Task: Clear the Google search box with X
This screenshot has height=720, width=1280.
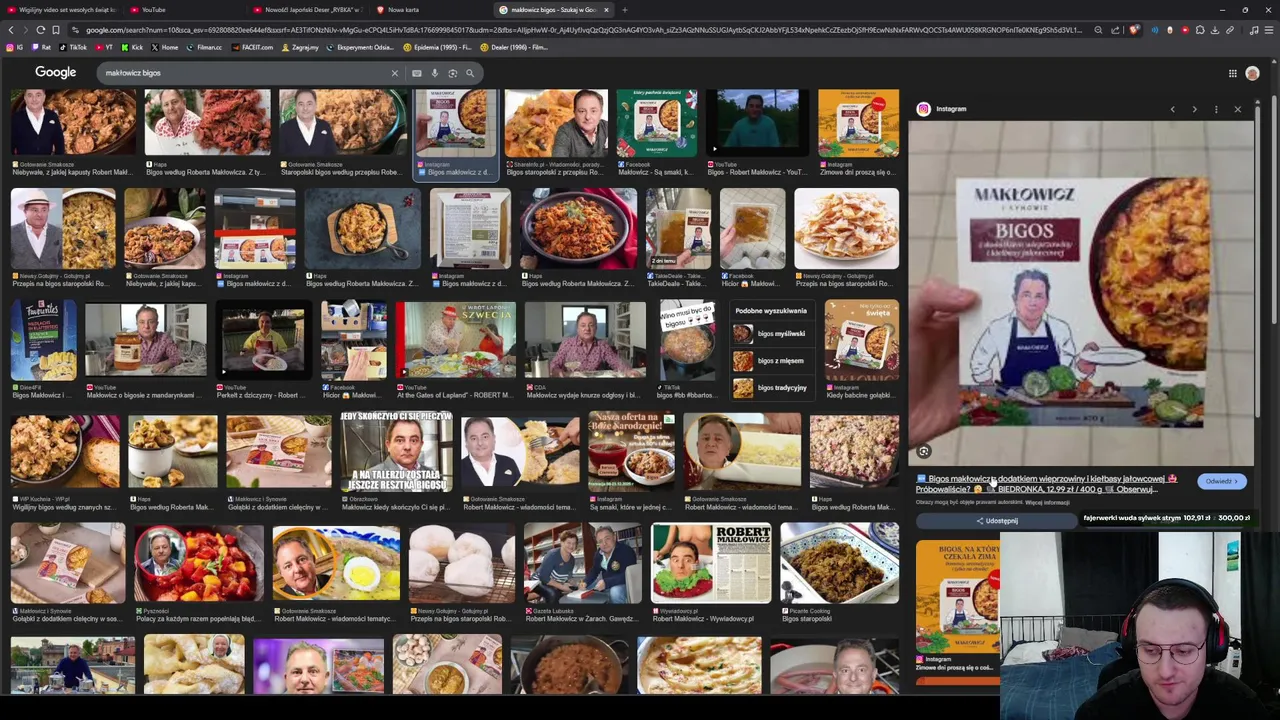Action: 394,73
